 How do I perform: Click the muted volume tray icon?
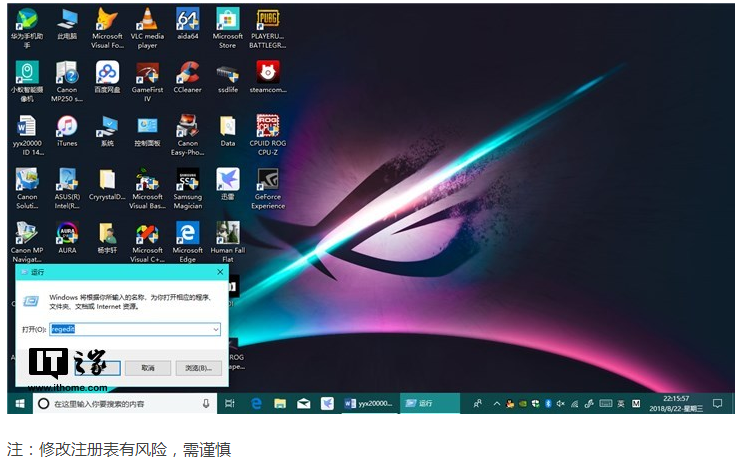point(560,404)
